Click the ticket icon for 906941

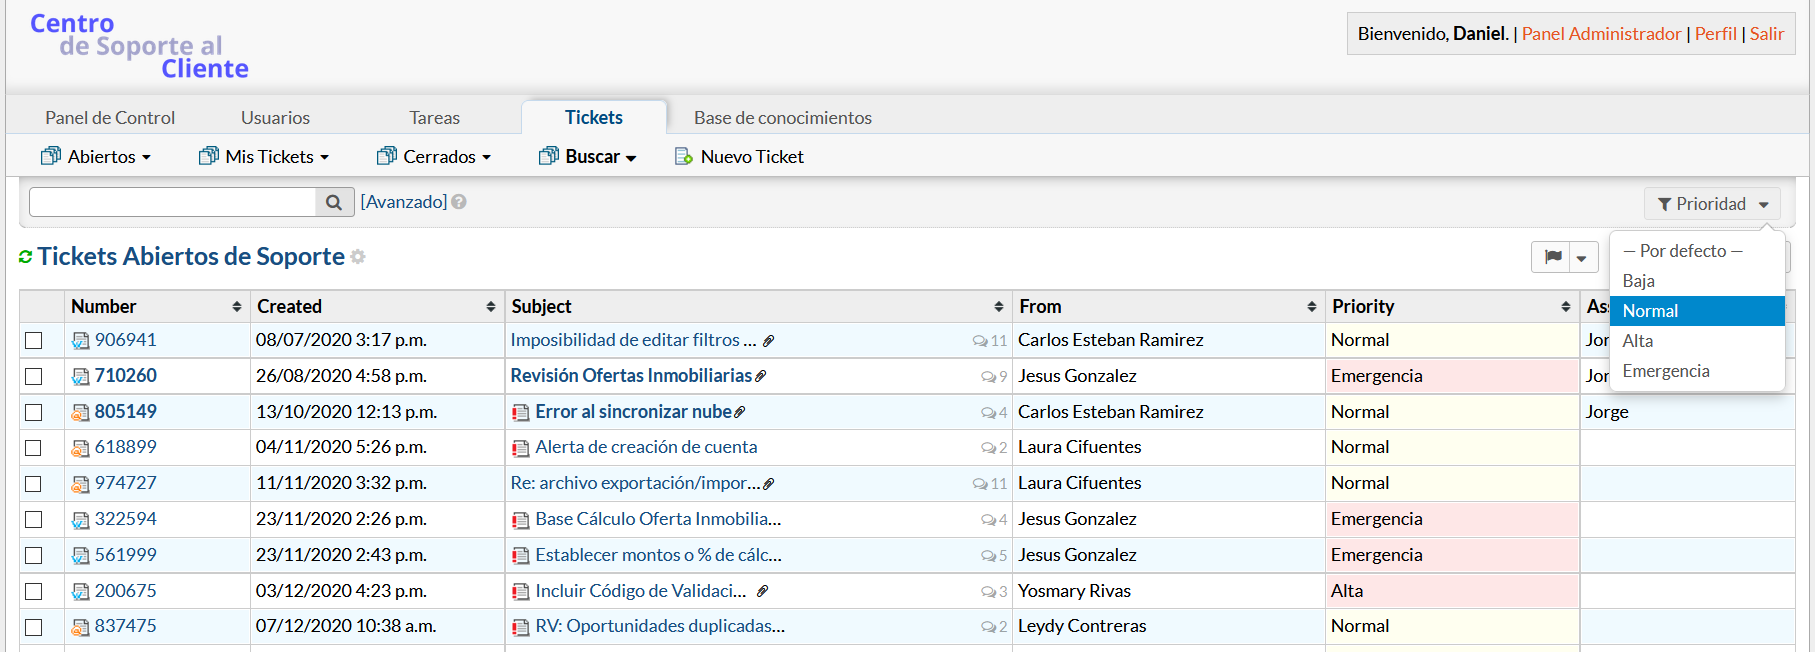click(80, 341)
